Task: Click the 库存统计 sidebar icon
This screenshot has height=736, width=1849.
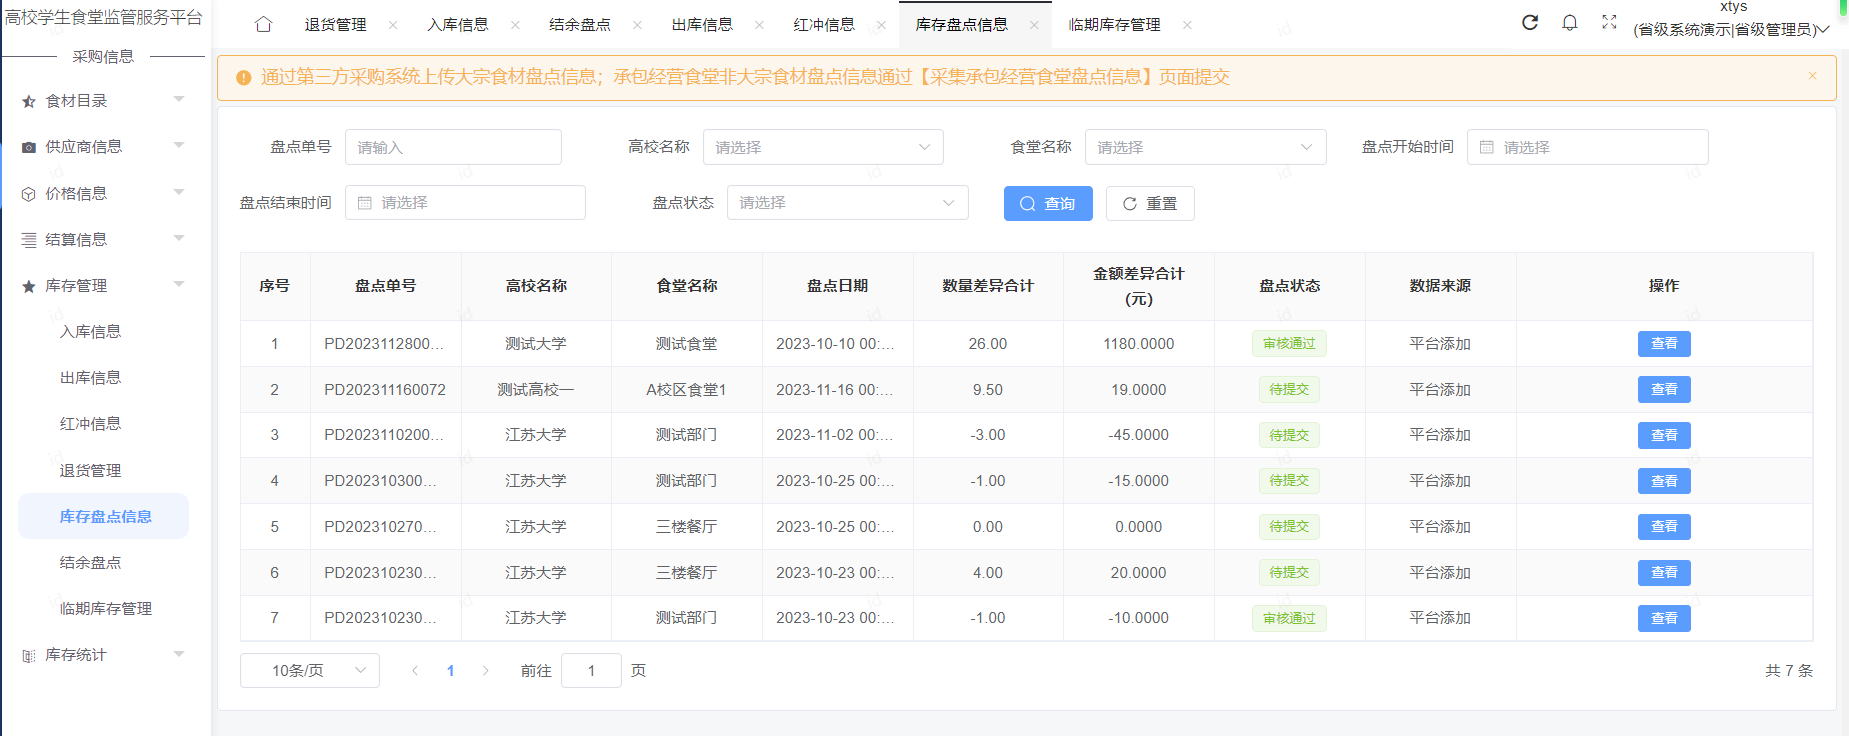Action: [29, 655]
